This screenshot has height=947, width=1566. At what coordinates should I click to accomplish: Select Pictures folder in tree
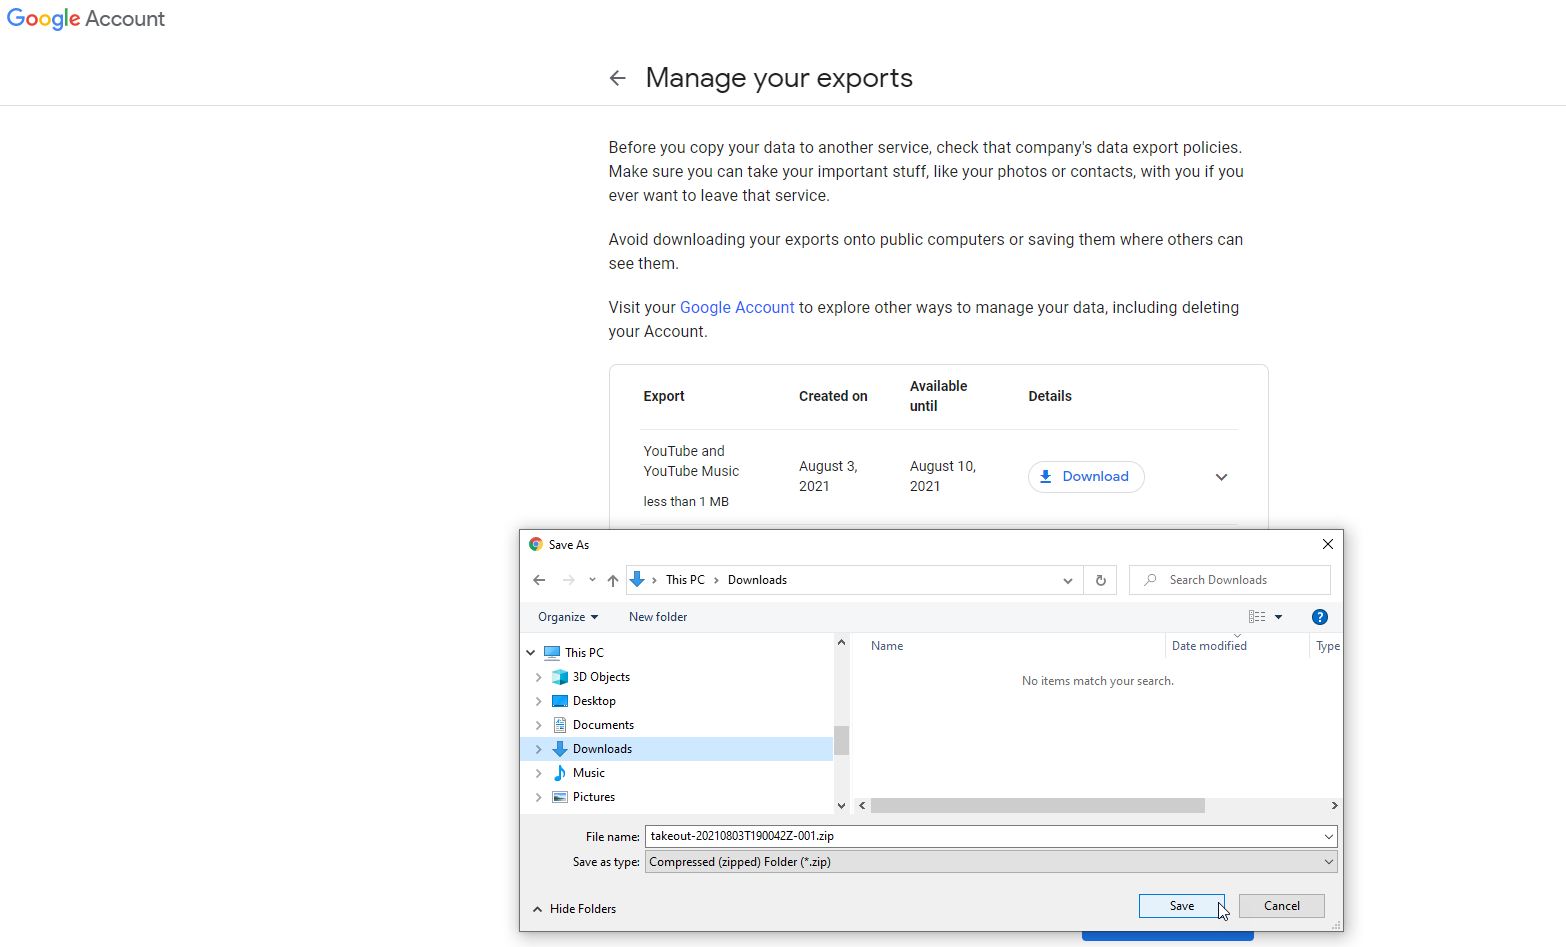[x=593, y=797]
